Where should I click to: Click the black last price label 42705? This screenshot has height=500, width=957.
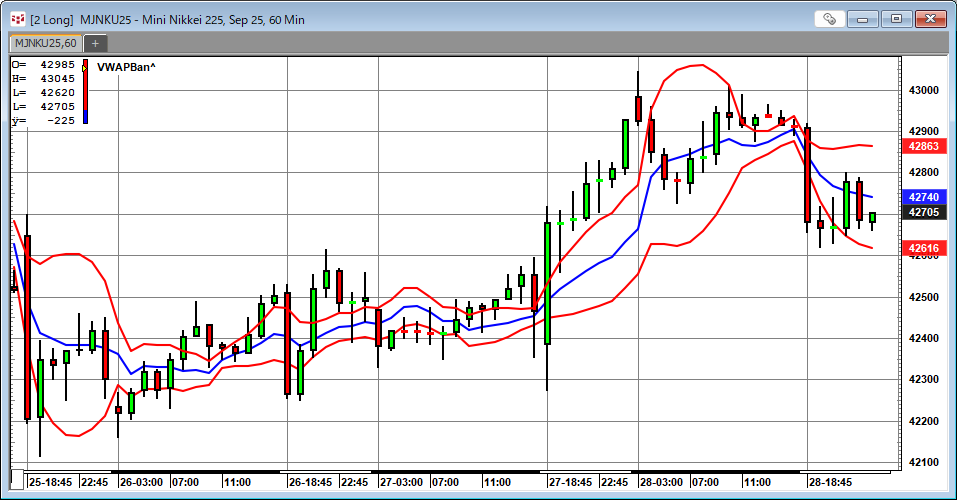coord(923,212)
